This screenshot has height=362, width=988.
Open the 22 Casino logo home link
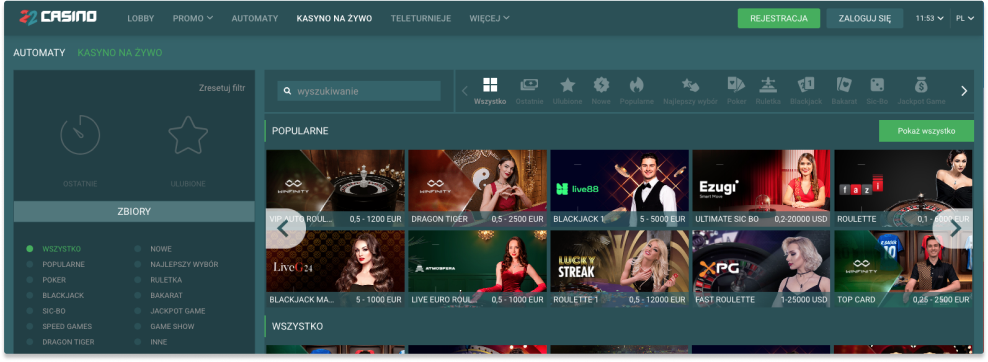(58, 17)
